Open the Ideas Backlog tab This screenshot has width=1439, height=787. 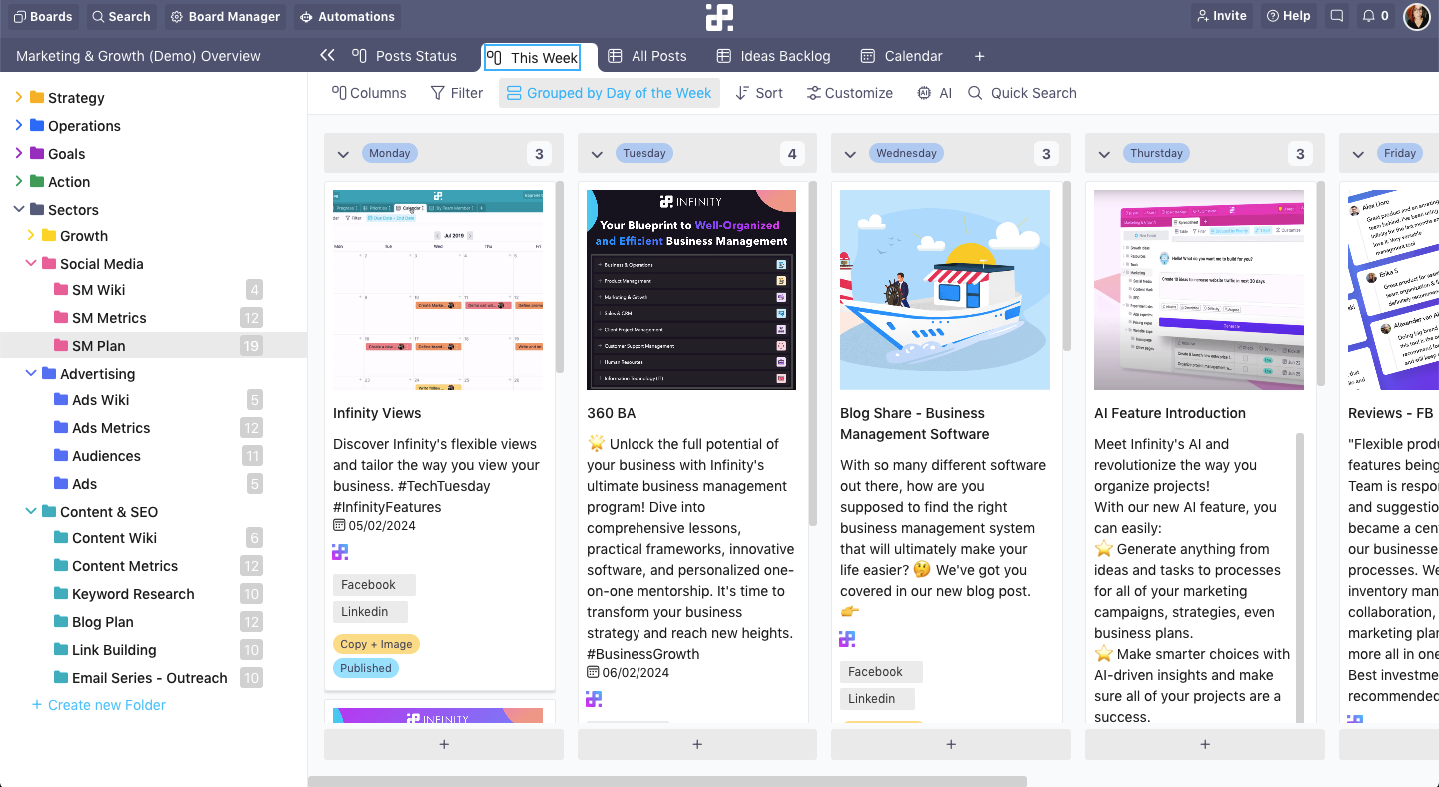click(773, 55)
